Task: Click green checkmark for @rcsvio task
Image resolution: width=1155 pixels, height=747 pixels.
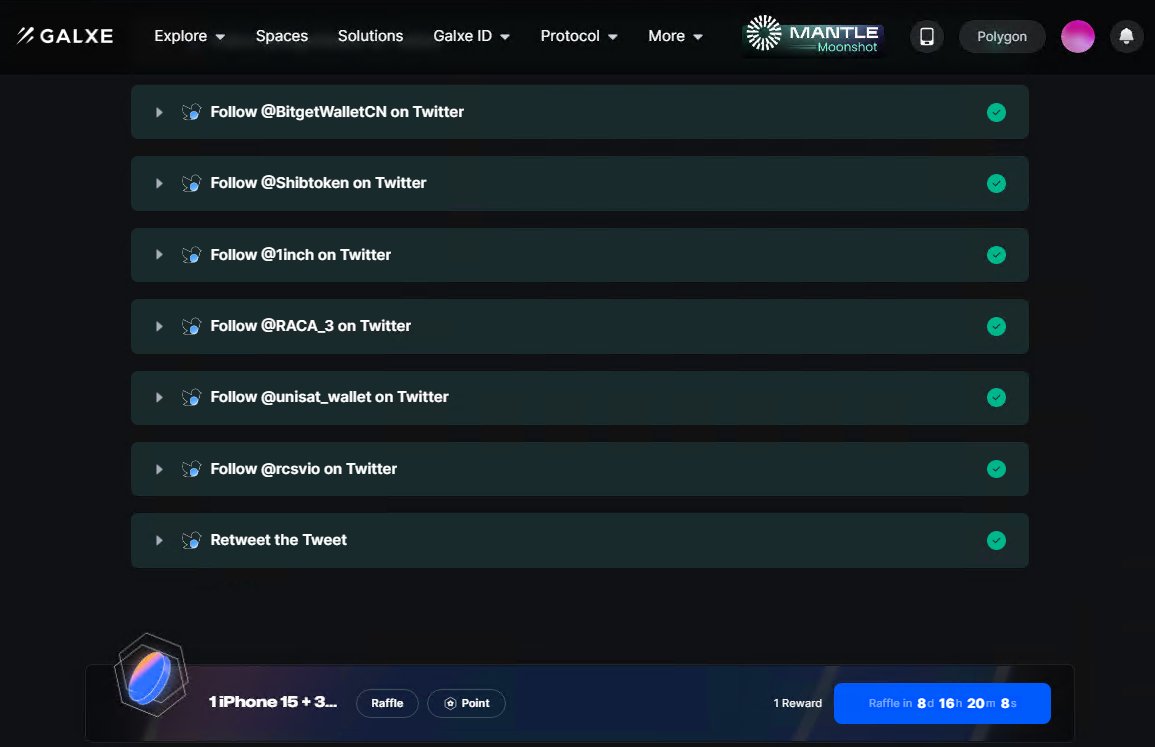Action: tap(996, 469)
